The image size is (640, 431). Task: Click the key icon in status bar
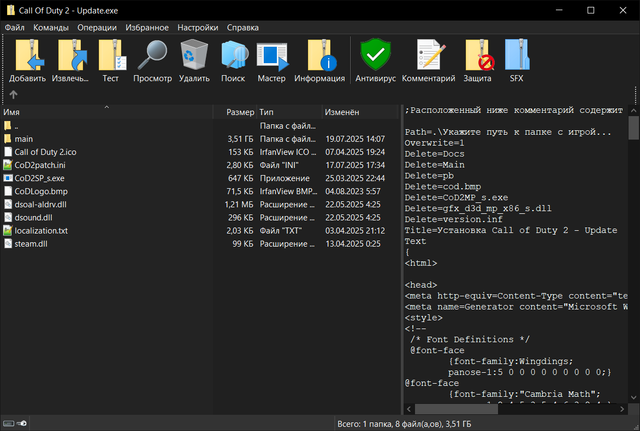coord(22,423)
